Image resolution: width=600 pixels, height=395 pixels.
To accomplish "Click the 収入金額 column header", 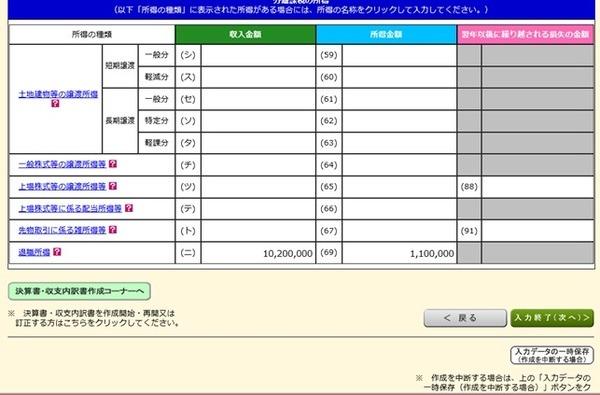I will click(x=245, y=34).
